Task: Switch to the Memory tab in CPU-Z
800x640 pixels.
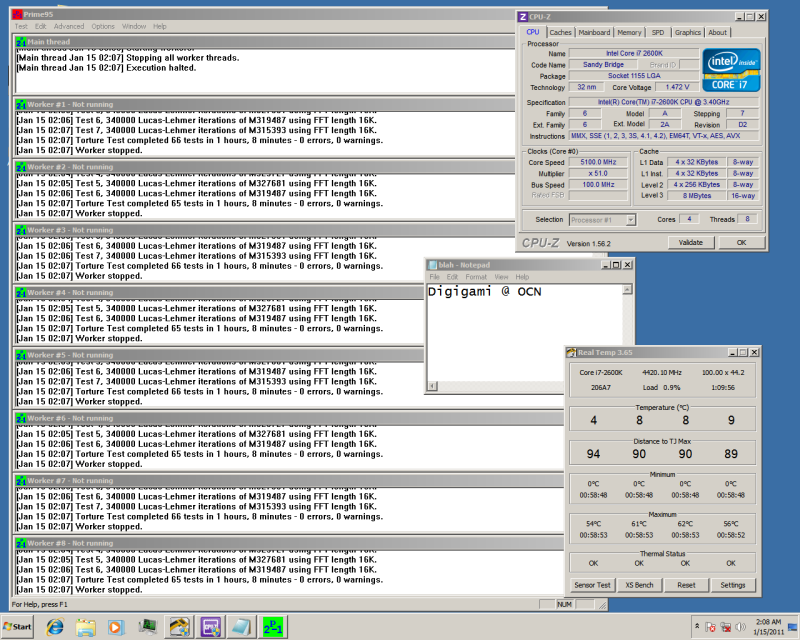Action: (629, 32)
